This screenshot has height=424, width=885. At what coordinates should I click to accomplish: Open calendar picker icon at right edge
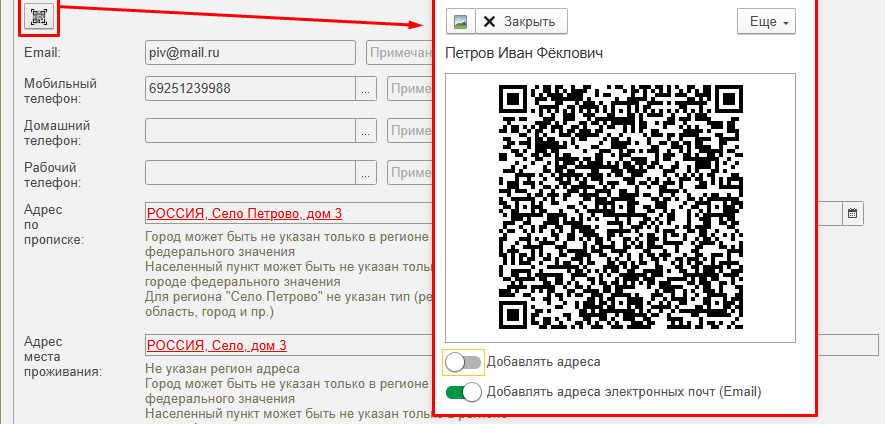coord(852,213)
